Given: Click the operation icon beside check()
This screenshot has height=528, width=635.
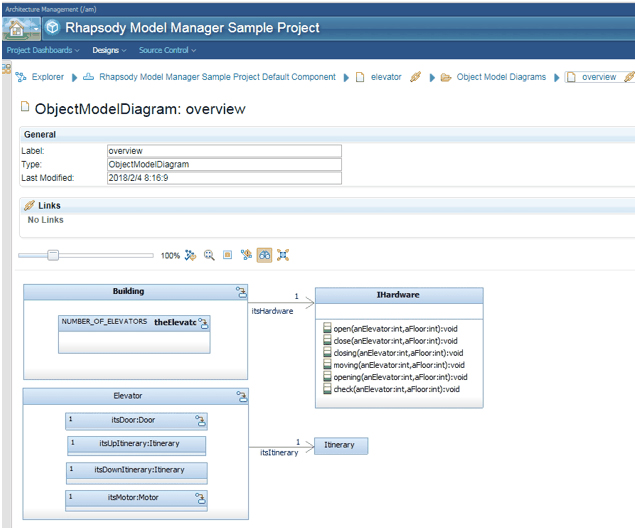Looking at the screenshot, I should pos(327,389).
